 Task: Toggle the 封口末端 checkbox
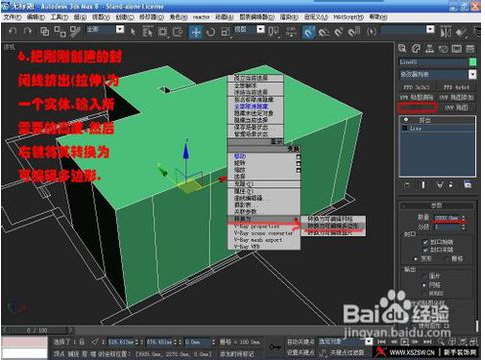pos(425,249)
